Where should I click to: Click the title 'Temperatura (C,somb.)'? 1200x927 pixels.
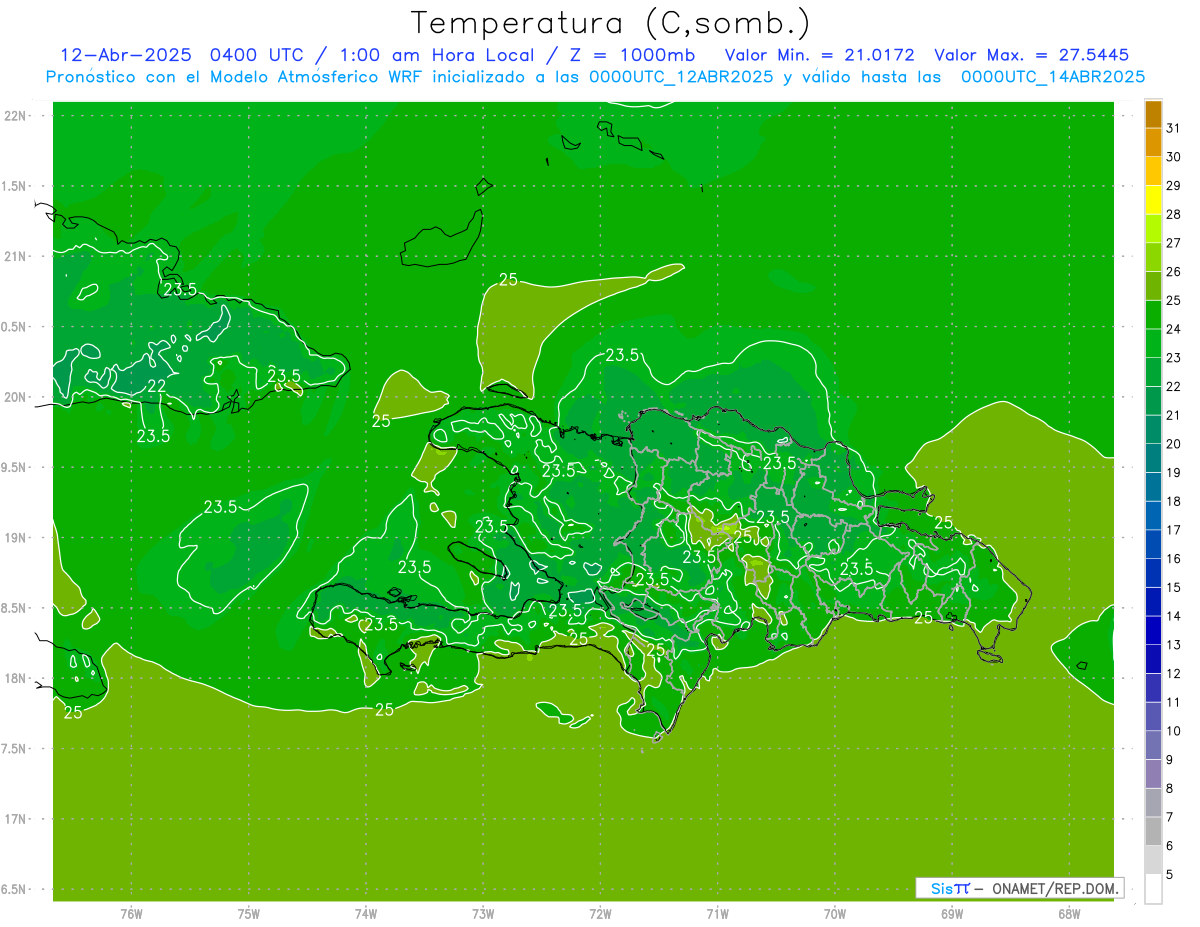[x=610, y=23]
